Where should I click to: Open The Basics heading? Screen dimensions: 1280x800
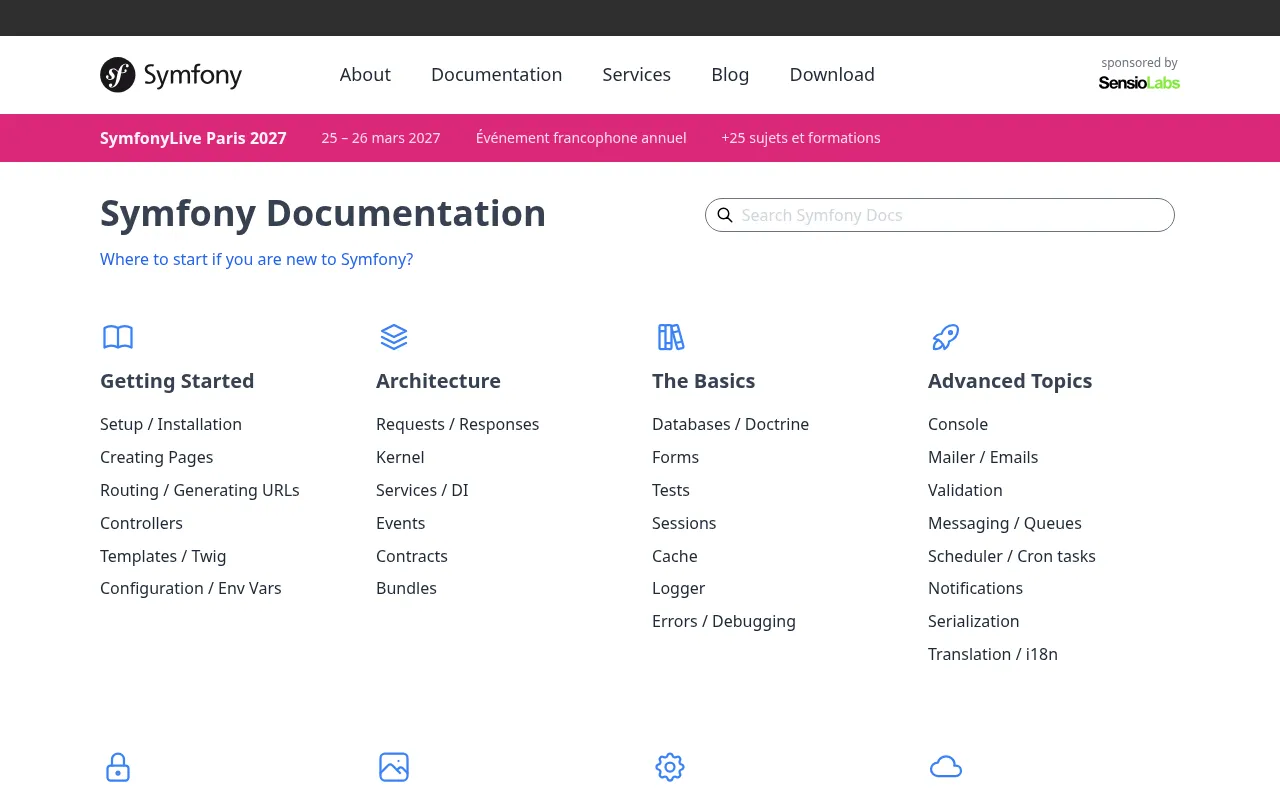tap(703, 381)
